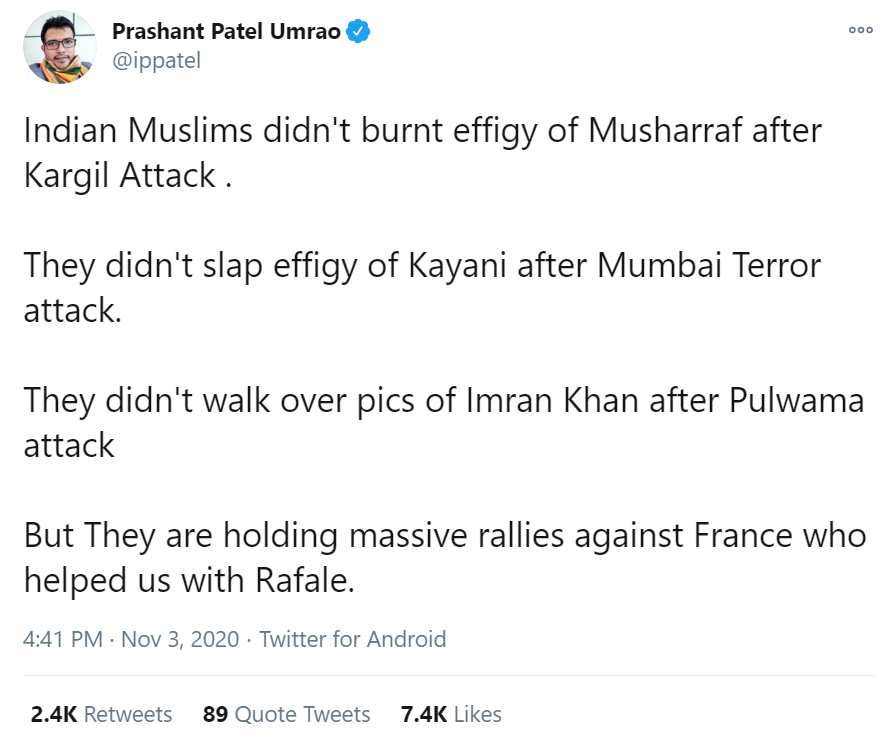The height and width of the screenshot is (749, 887).
Task: View the 89 Quote Tweets list
Action: click(286, 714)
